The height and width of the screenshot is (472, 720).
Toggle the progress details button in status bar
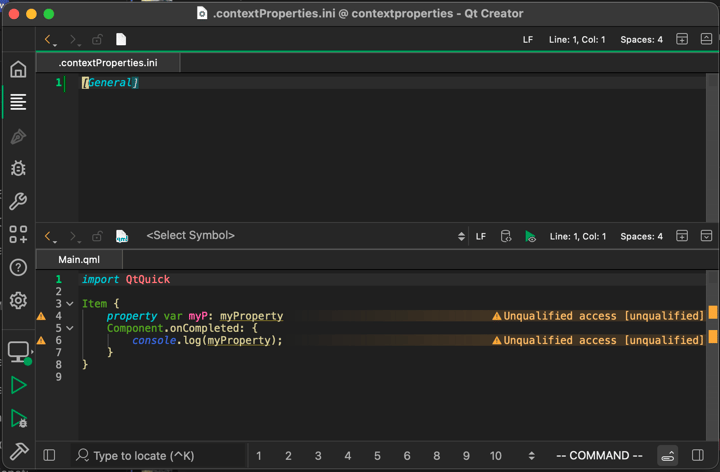pos(668,456)
